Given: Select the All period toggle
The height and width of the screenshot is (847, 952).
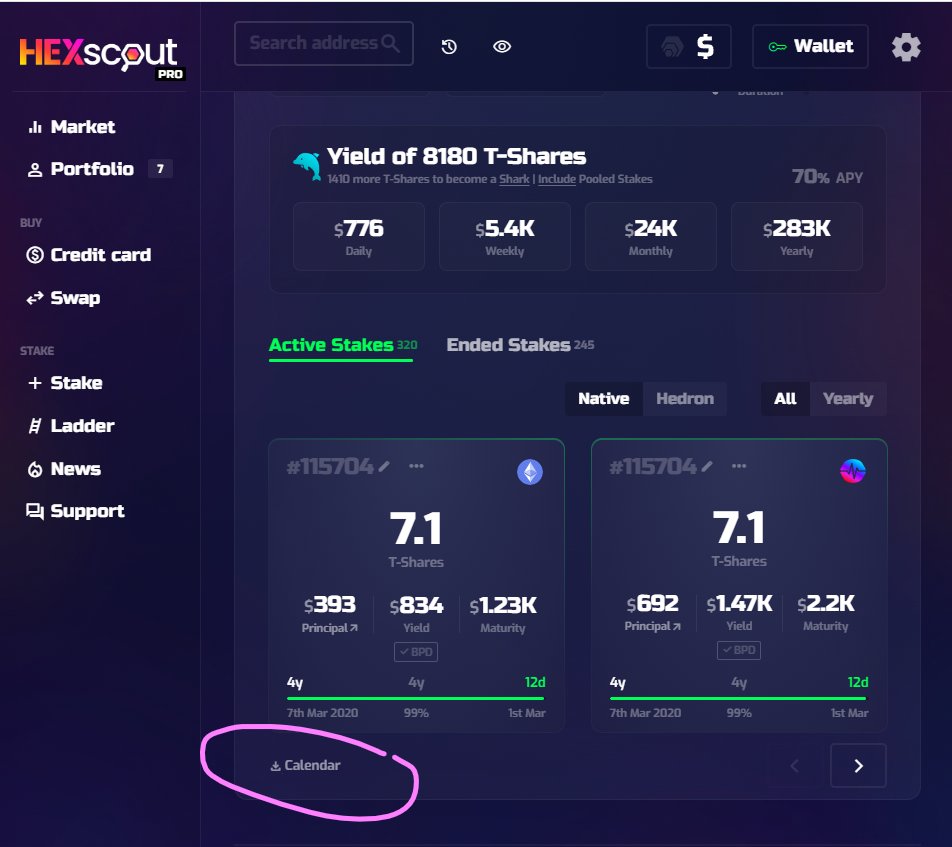Looking at the screenshot, I should (785, 399).
